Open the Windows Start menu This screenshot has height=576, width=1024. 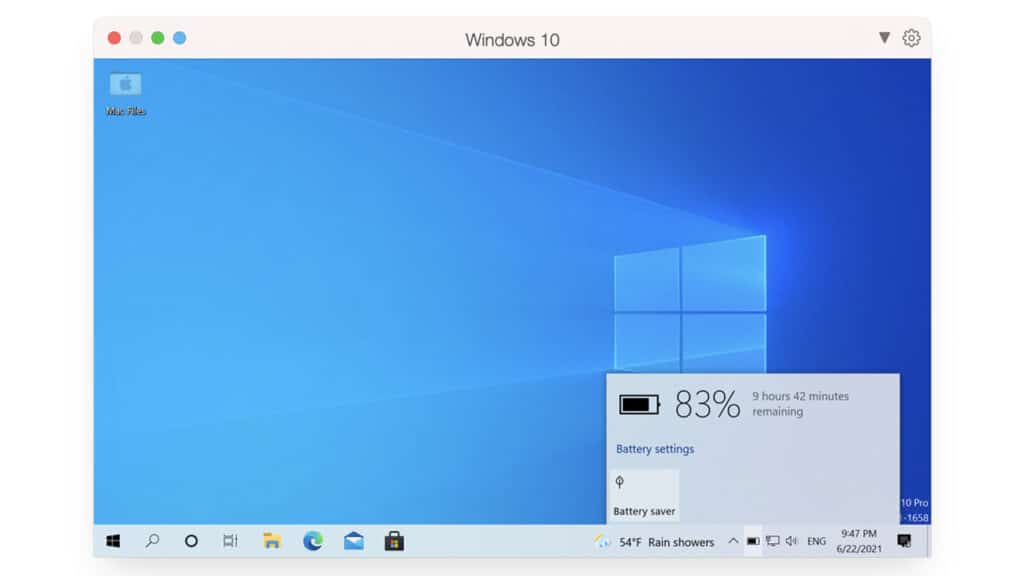(x=113, y=541)
